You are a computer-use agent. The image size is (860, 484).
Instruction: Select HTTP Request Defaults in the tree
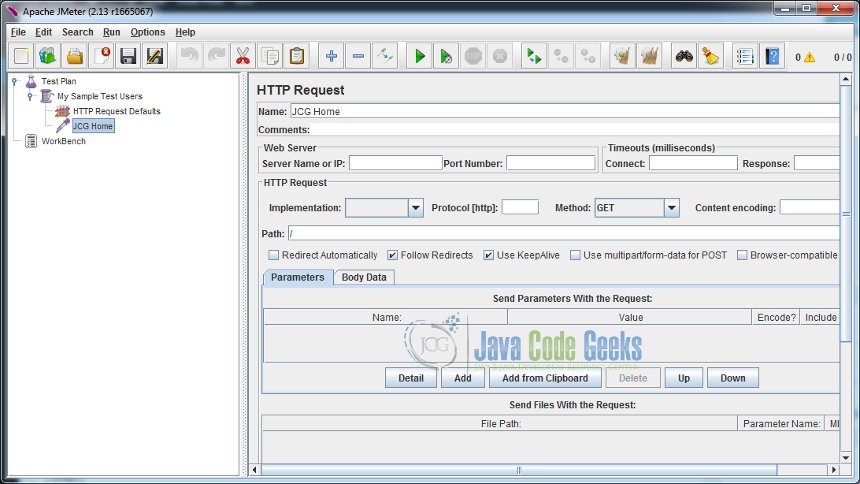tap(116, 111)
